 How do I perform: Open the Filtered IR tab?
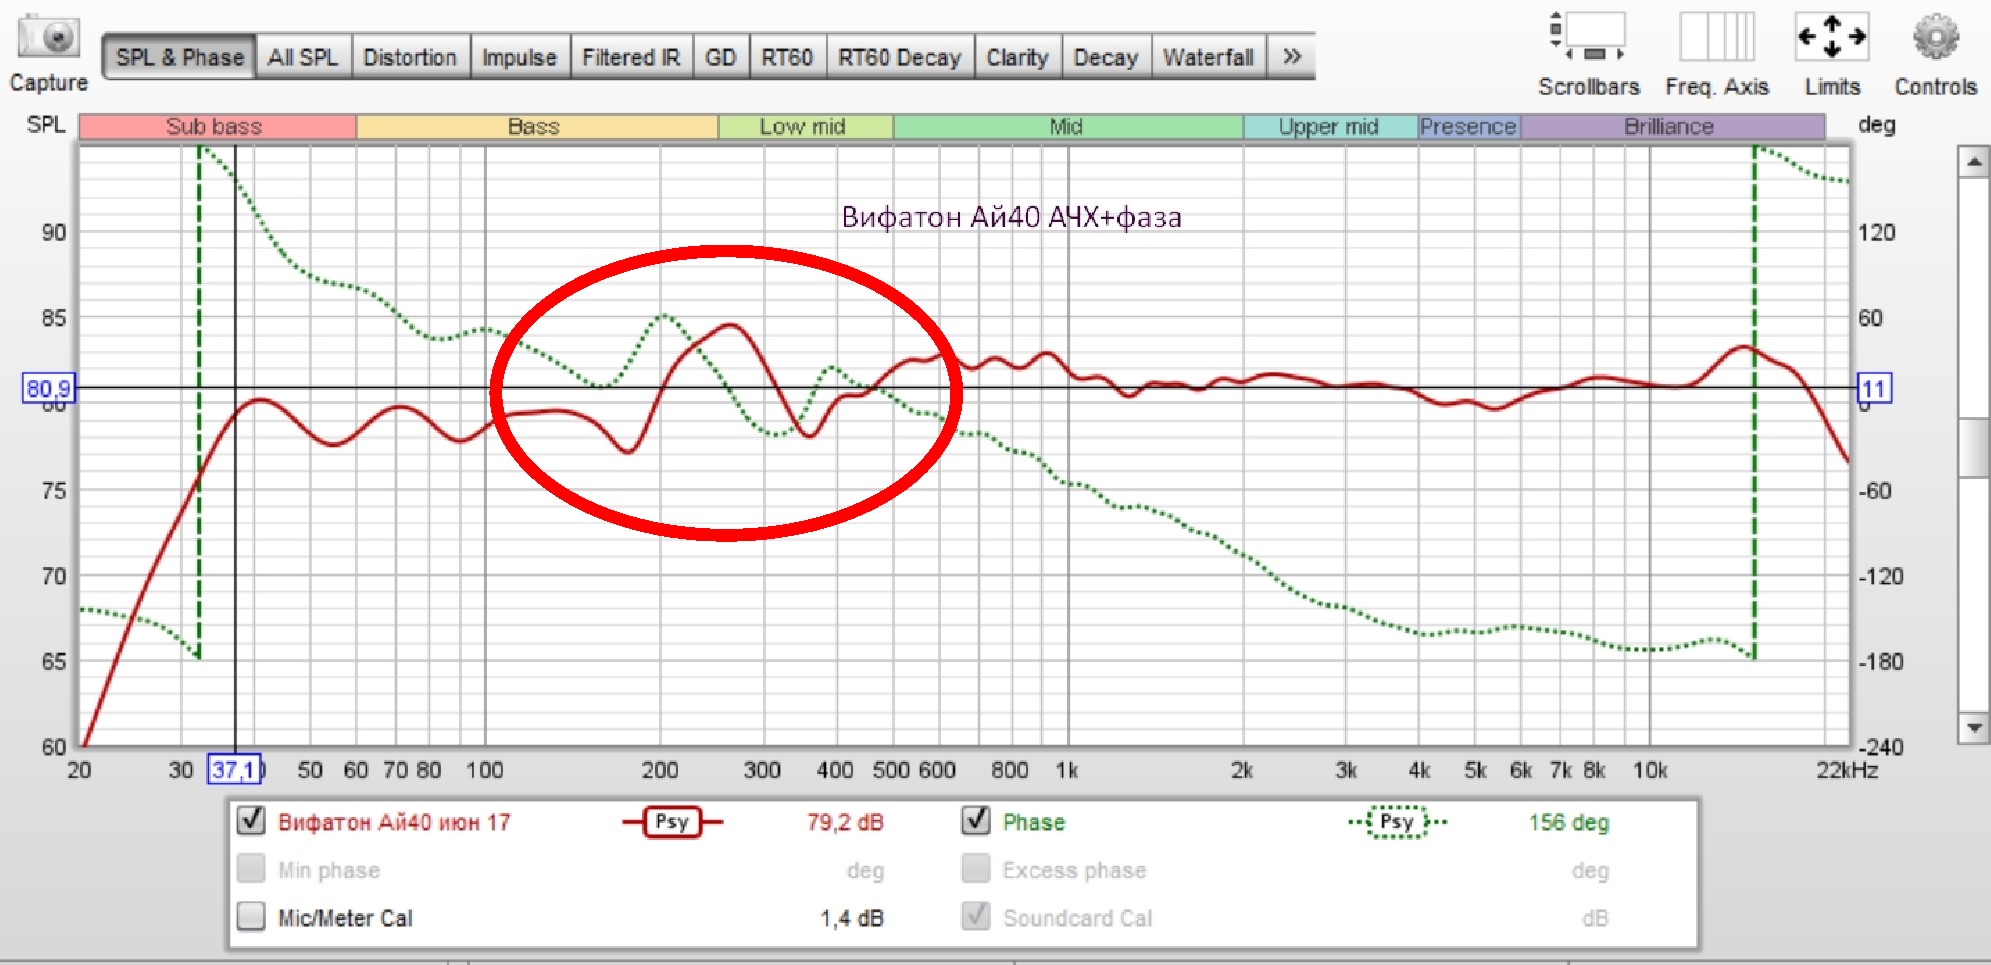point(631,57)
